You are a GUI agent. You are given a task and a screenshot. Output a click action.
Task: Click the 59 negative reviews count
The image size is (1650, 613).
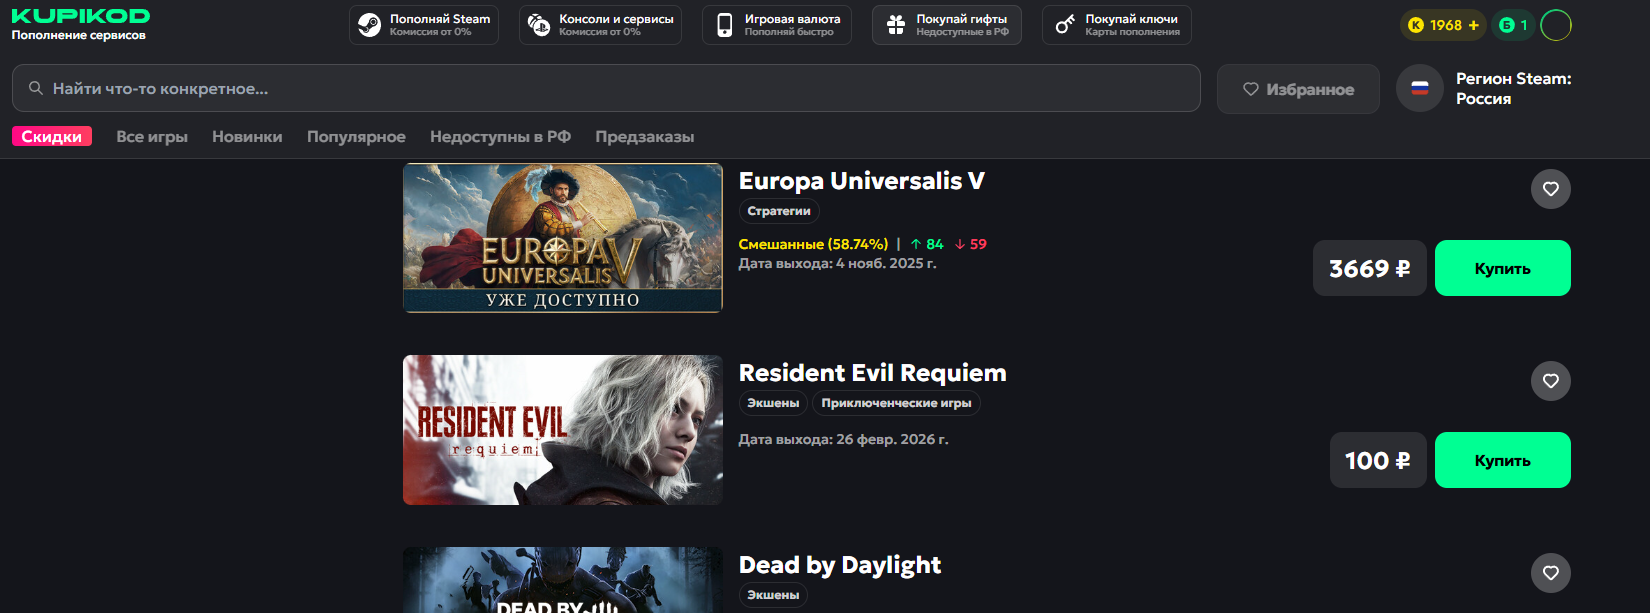[x=971, y=244]
